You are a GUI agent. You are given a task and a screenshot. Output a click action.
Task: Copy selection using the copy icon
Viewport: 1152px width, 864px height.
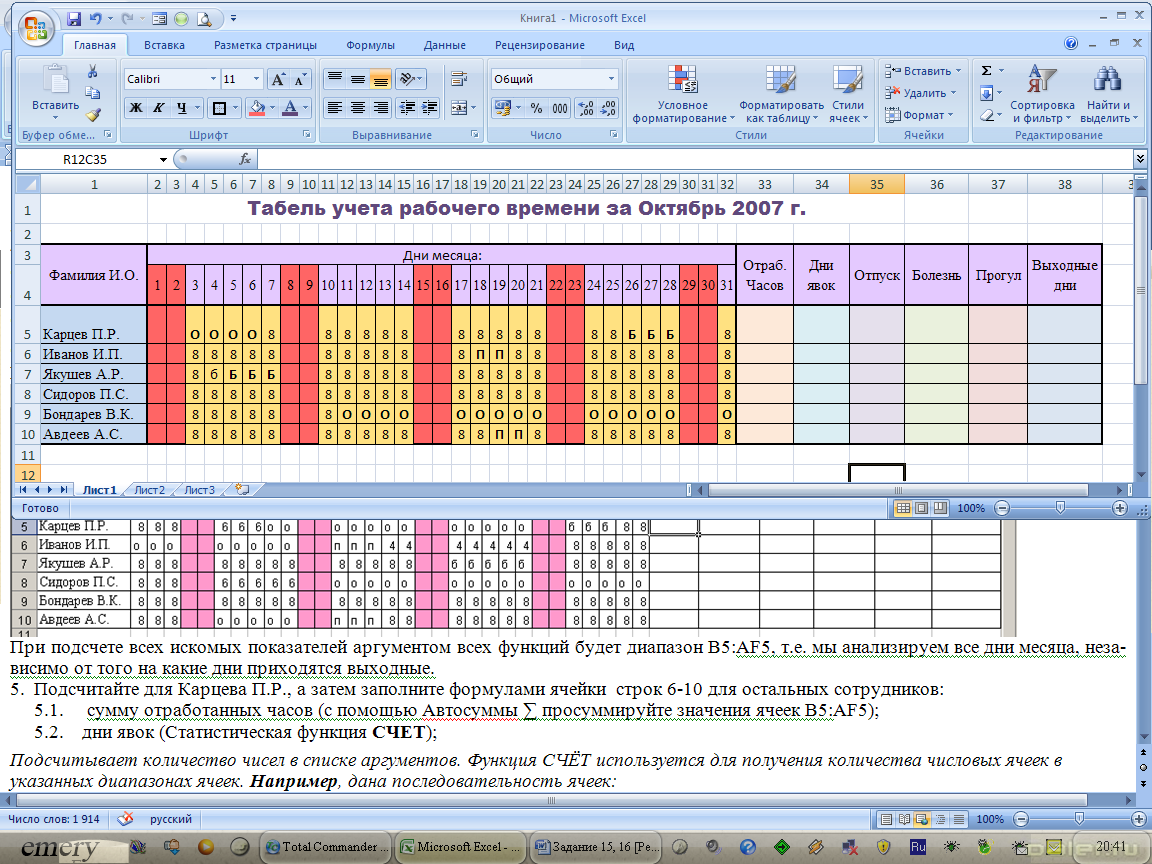[x=93, y=93]
